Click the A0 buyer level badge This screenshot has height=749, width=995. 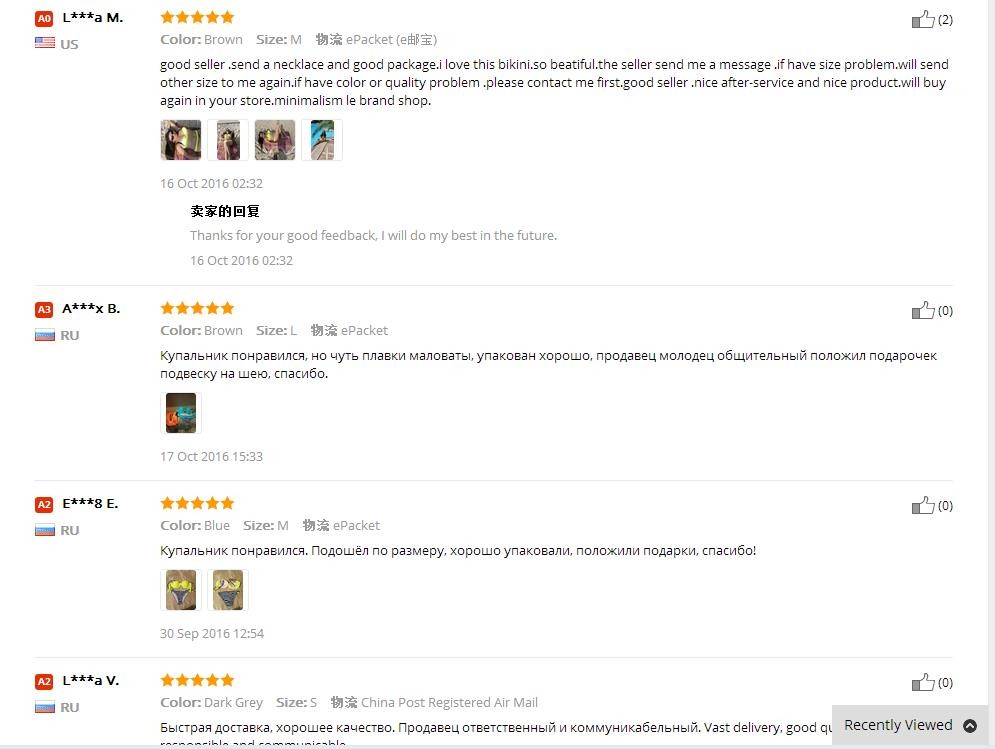click(x=44, y=18)
